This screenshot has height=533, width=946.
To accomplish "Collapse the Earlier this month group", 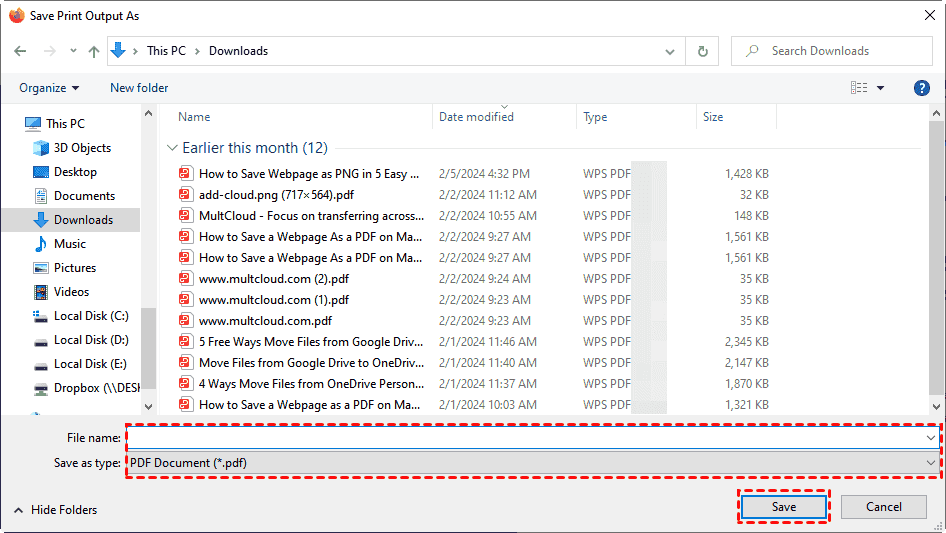I will point(172,148).
